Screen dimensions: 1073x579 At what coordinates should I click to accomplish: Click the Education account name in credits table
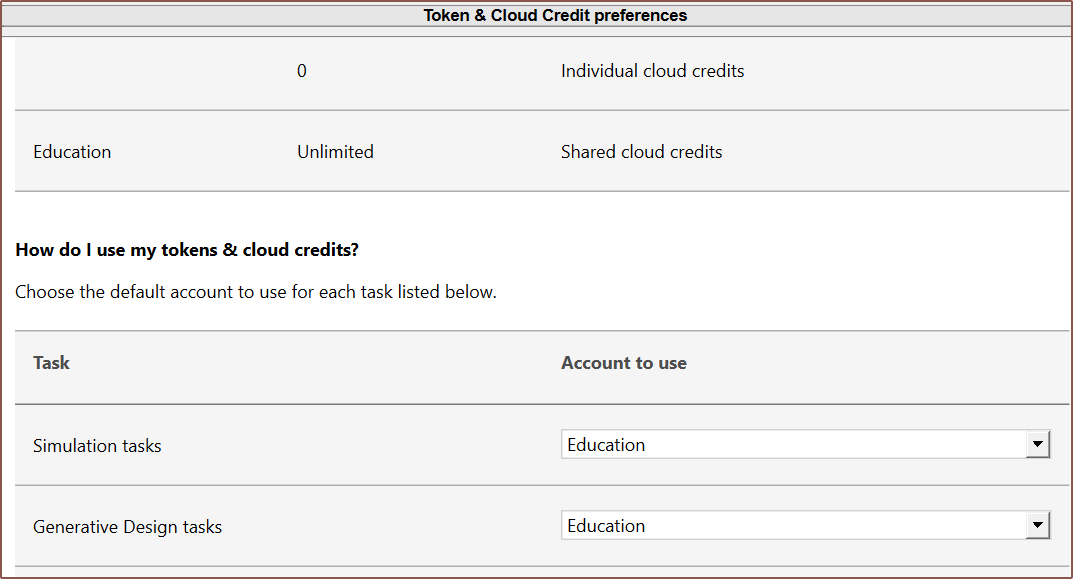click(72, 152)
